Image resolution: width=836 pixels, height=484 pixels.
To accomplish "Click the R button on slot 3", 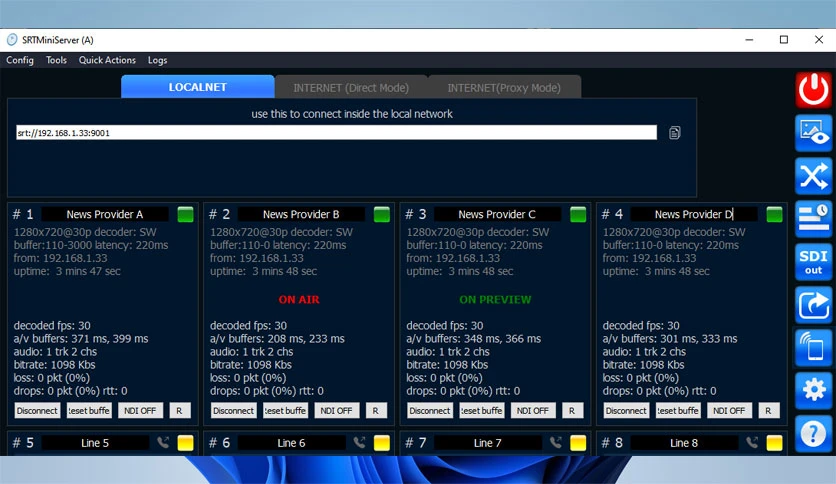I will (572, 410).
